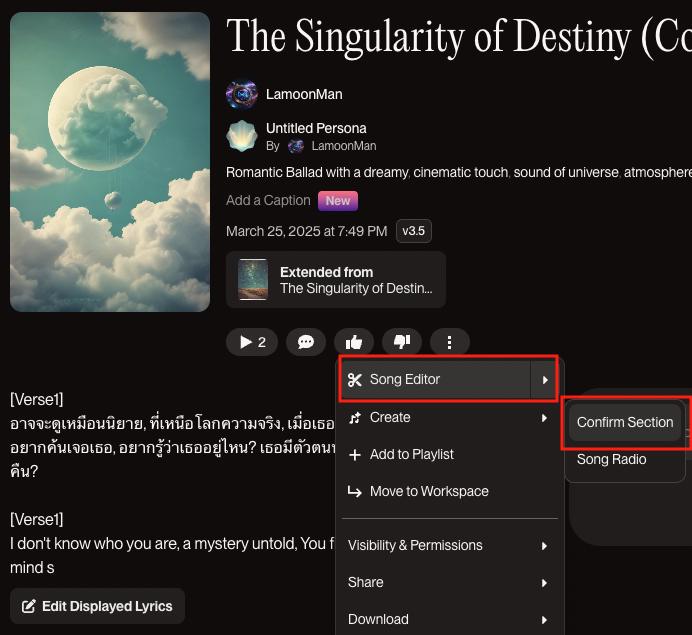Click the three-dot more options button

click(449, 342)
